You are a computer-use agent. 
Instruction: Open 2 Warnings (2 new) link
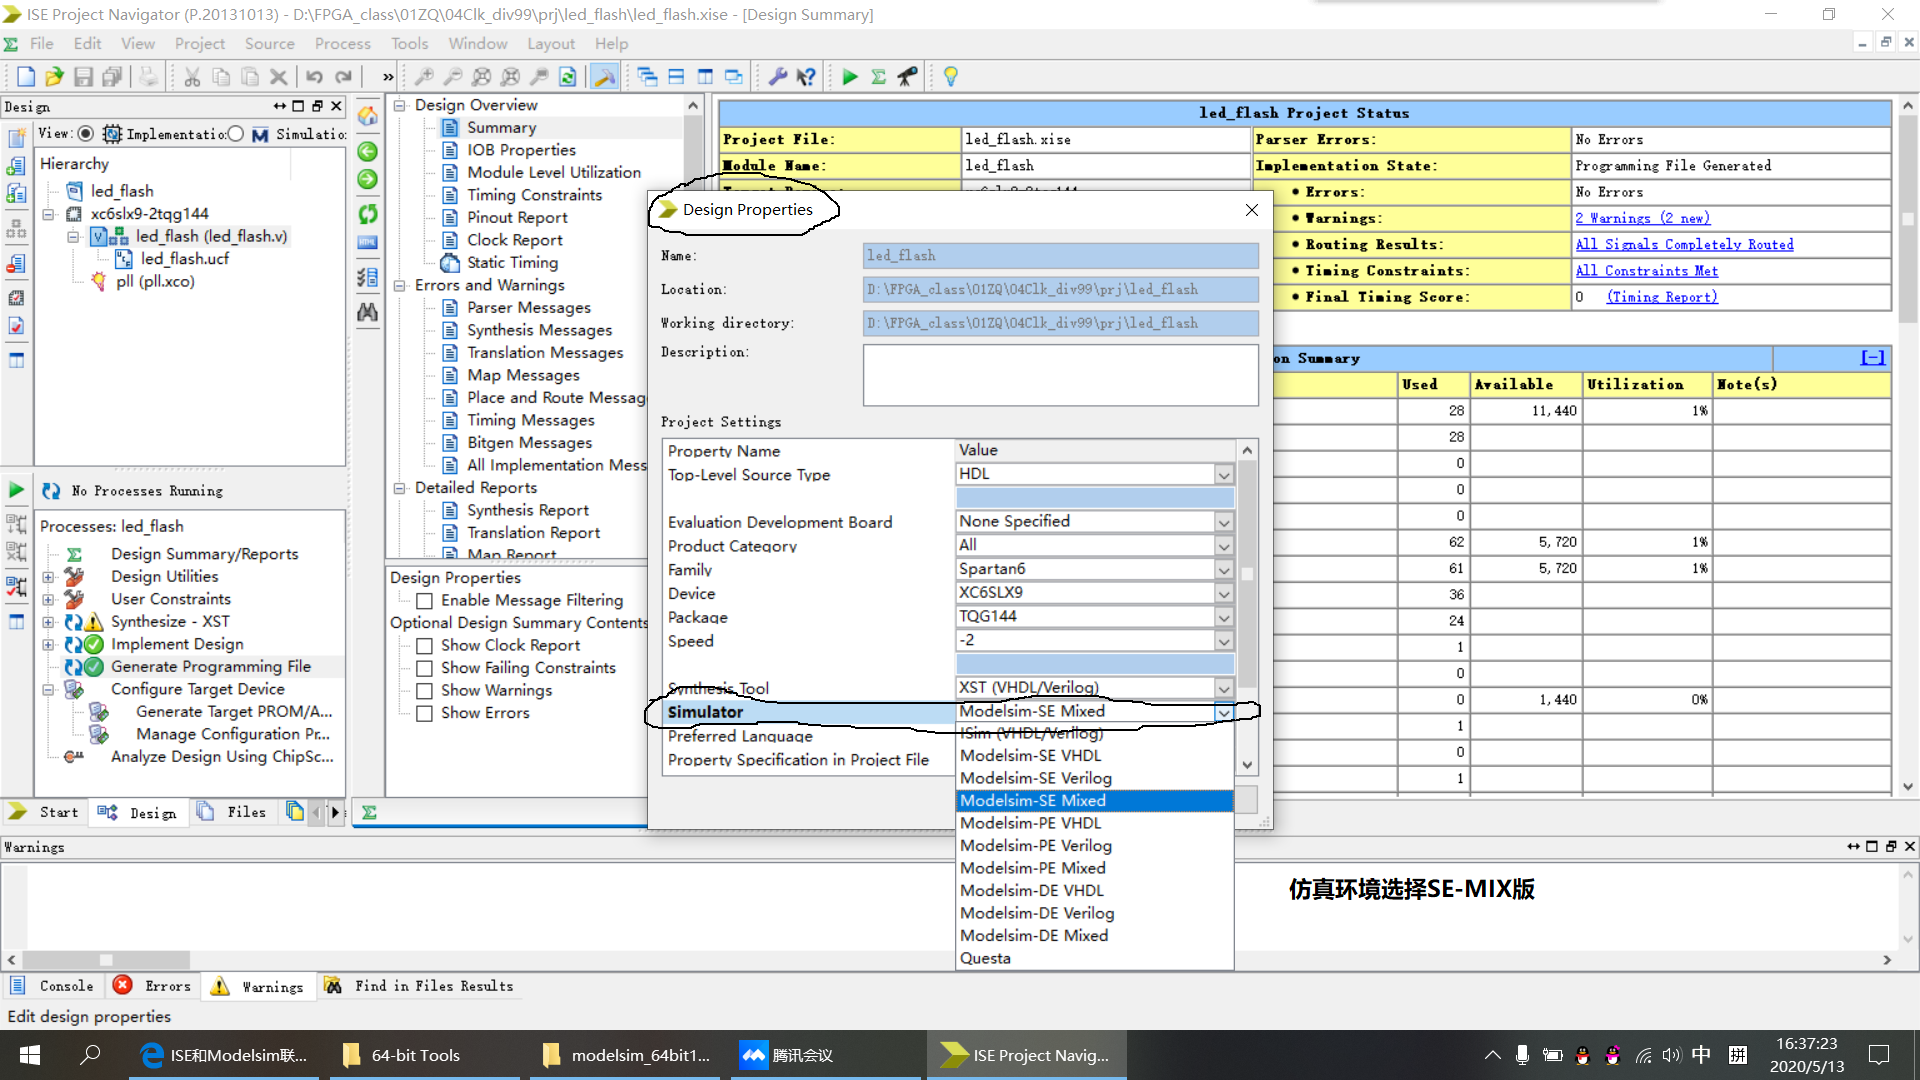tap(1642, 218)
